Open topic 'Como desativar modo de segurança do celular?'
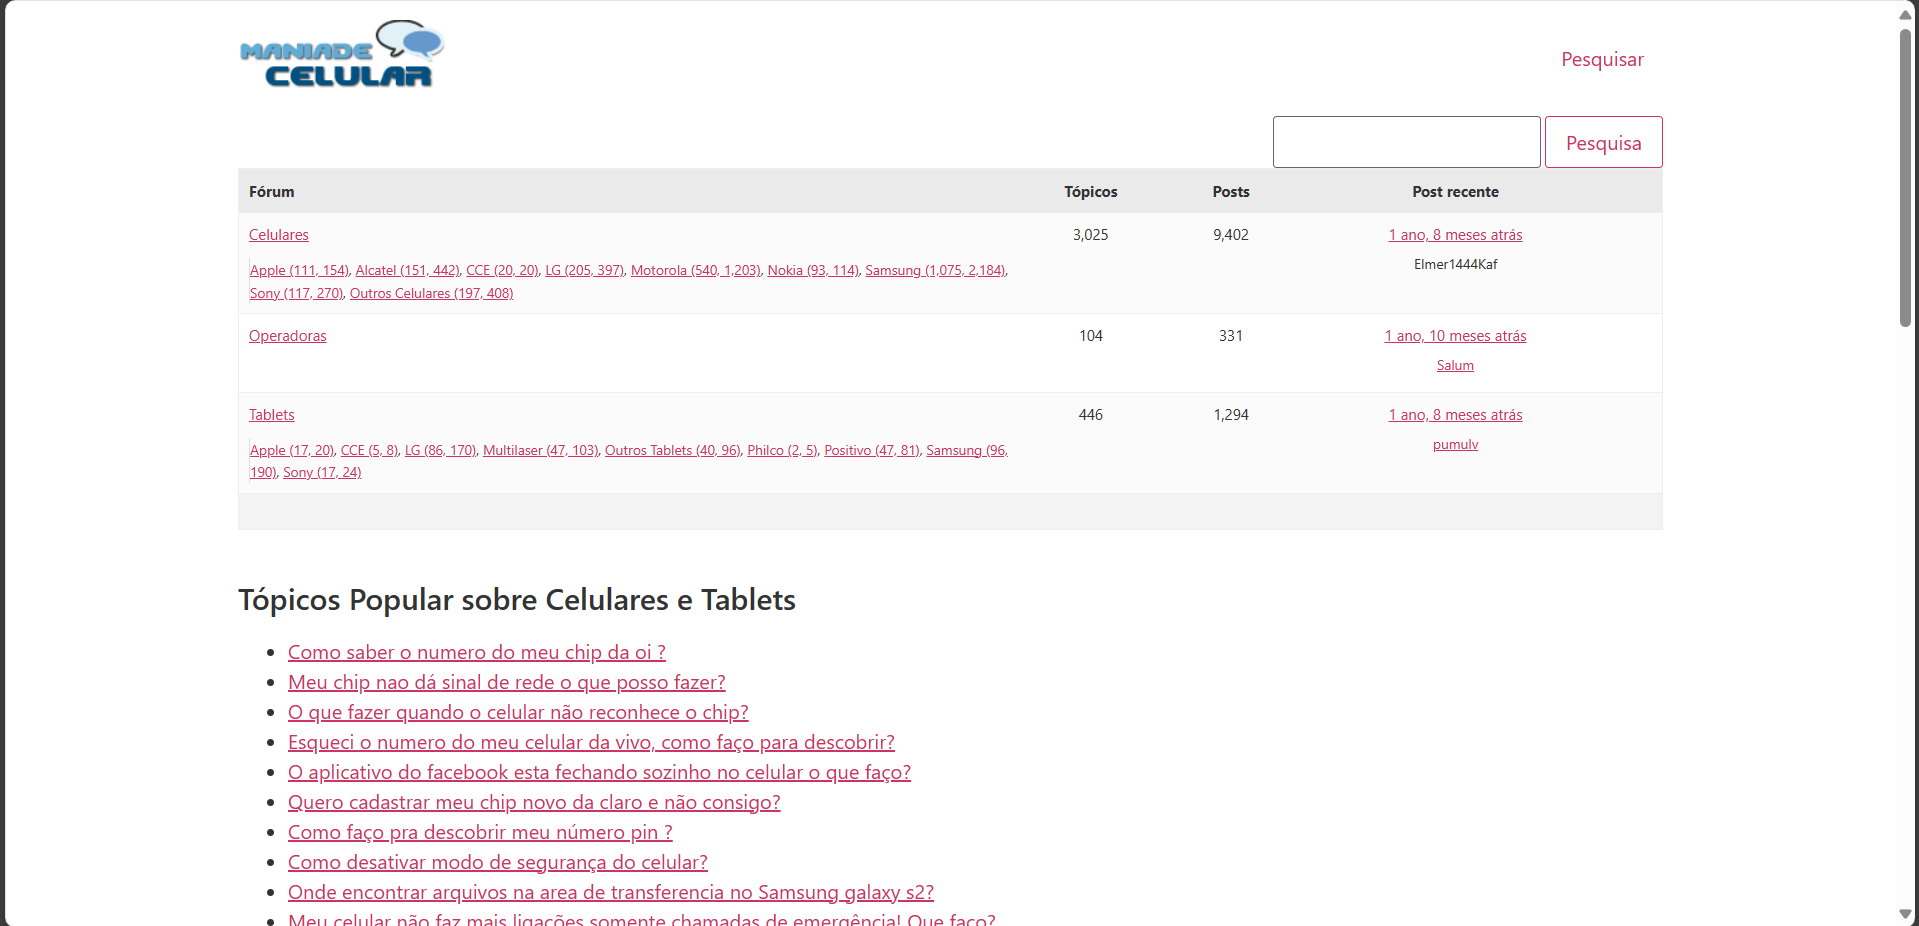This screenshot has width=1919, height=926. [497, 862]
